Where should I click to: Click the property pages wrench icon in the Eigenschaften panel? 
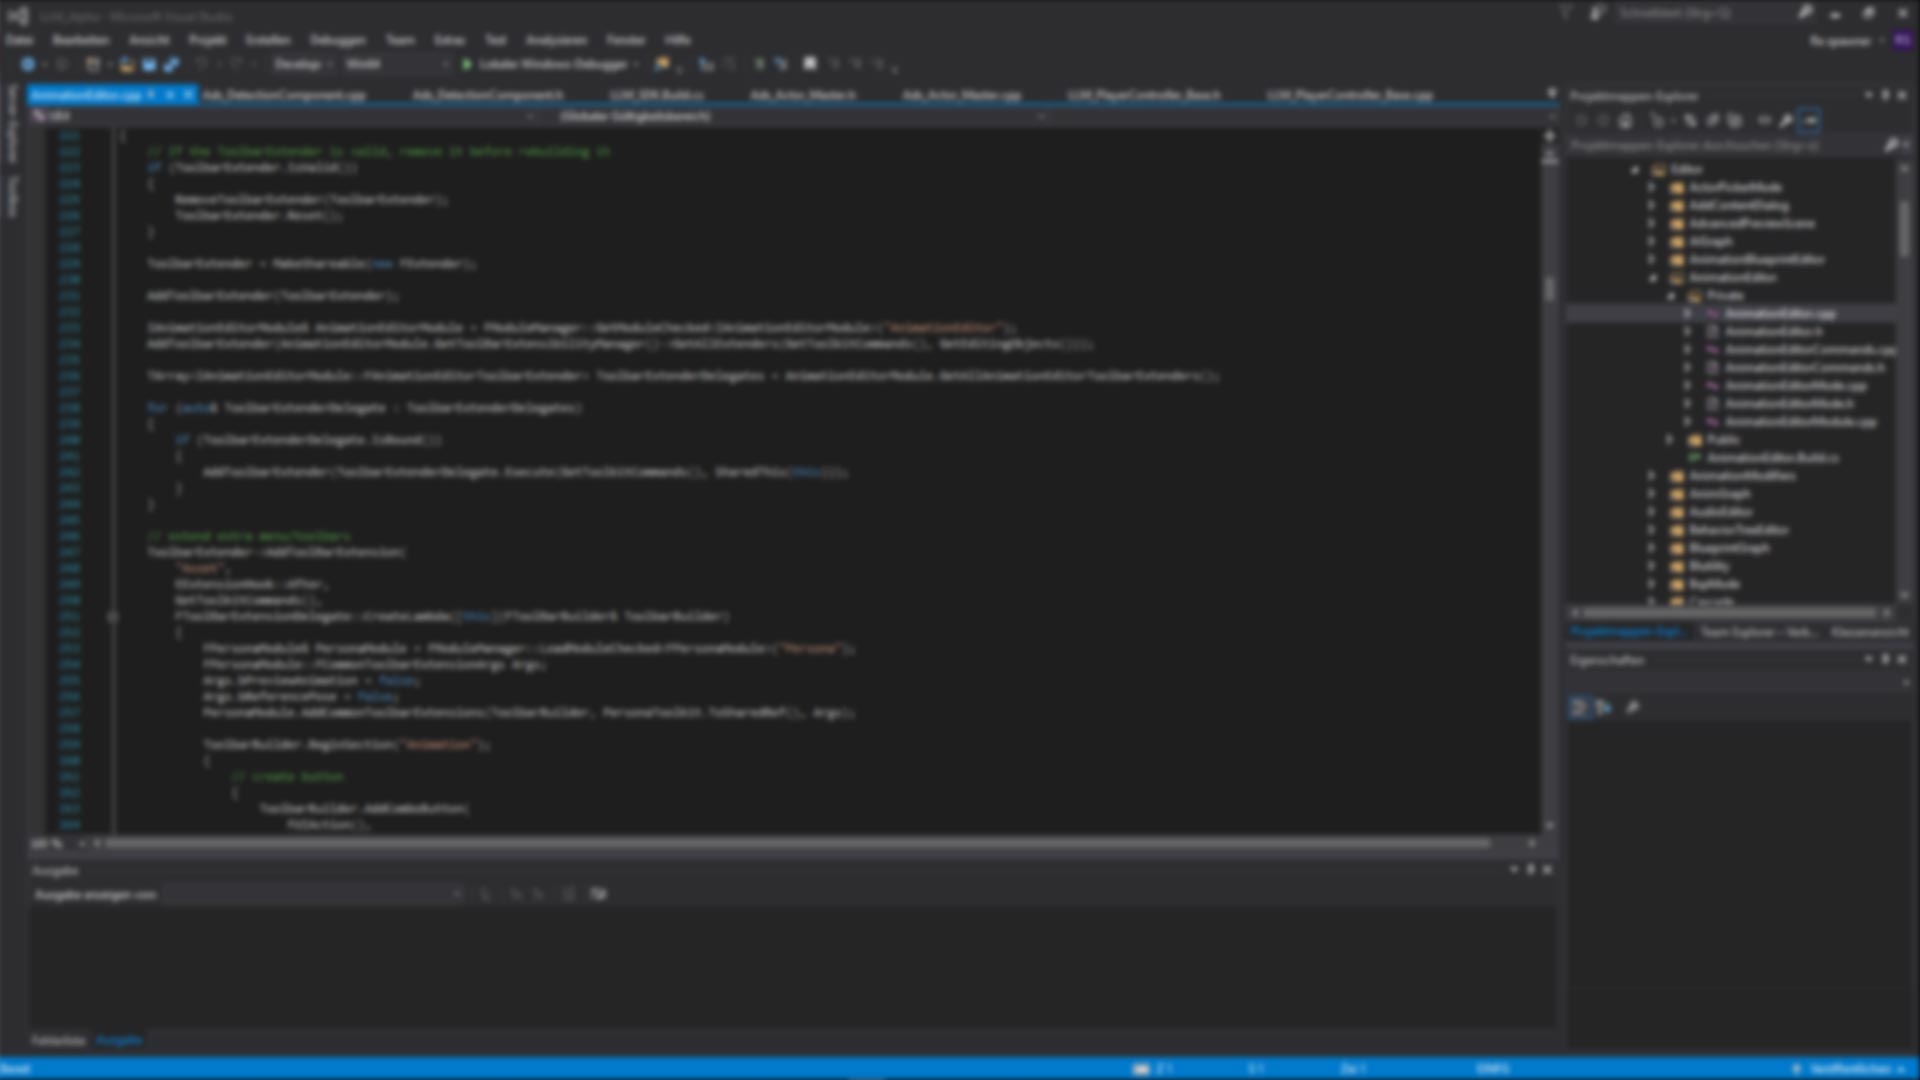(x=1633, y=708)
